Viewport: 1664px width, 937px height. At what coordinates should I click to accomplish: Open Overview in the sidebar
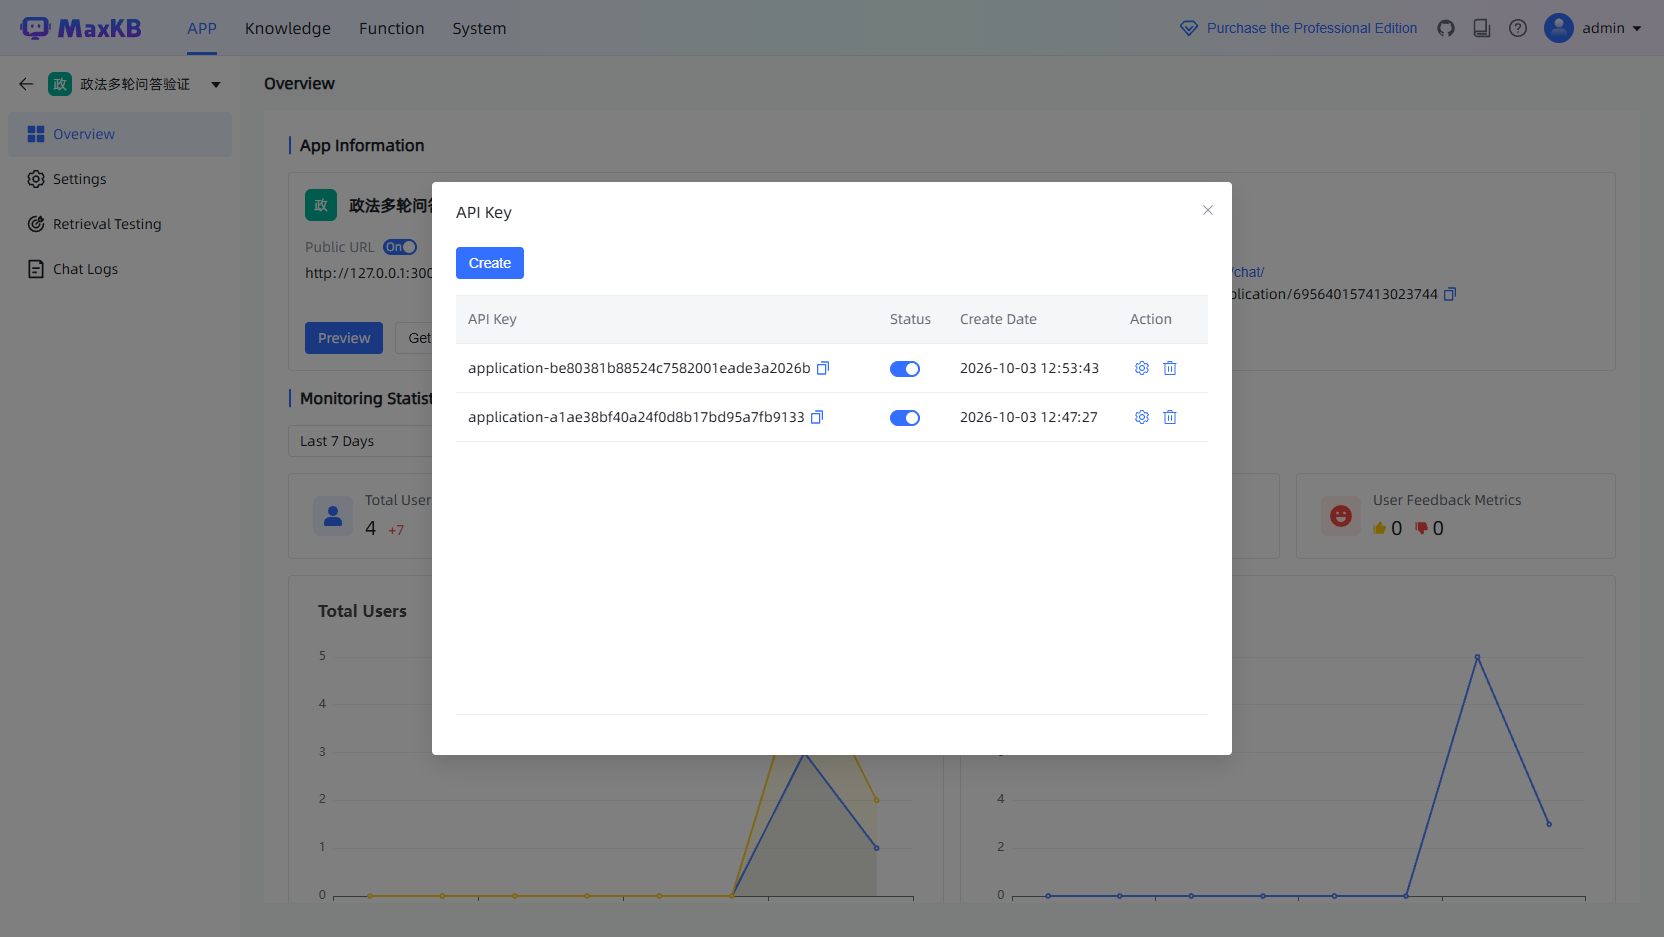(x=120, y=134)
